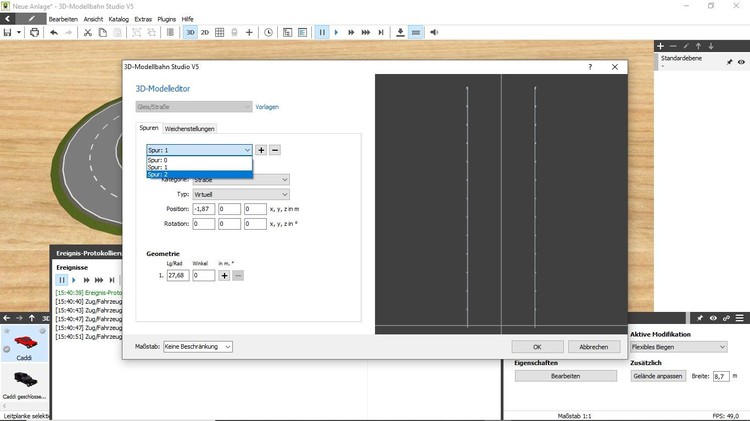Open the Typ Virtuell dropdown

point(241,194)
